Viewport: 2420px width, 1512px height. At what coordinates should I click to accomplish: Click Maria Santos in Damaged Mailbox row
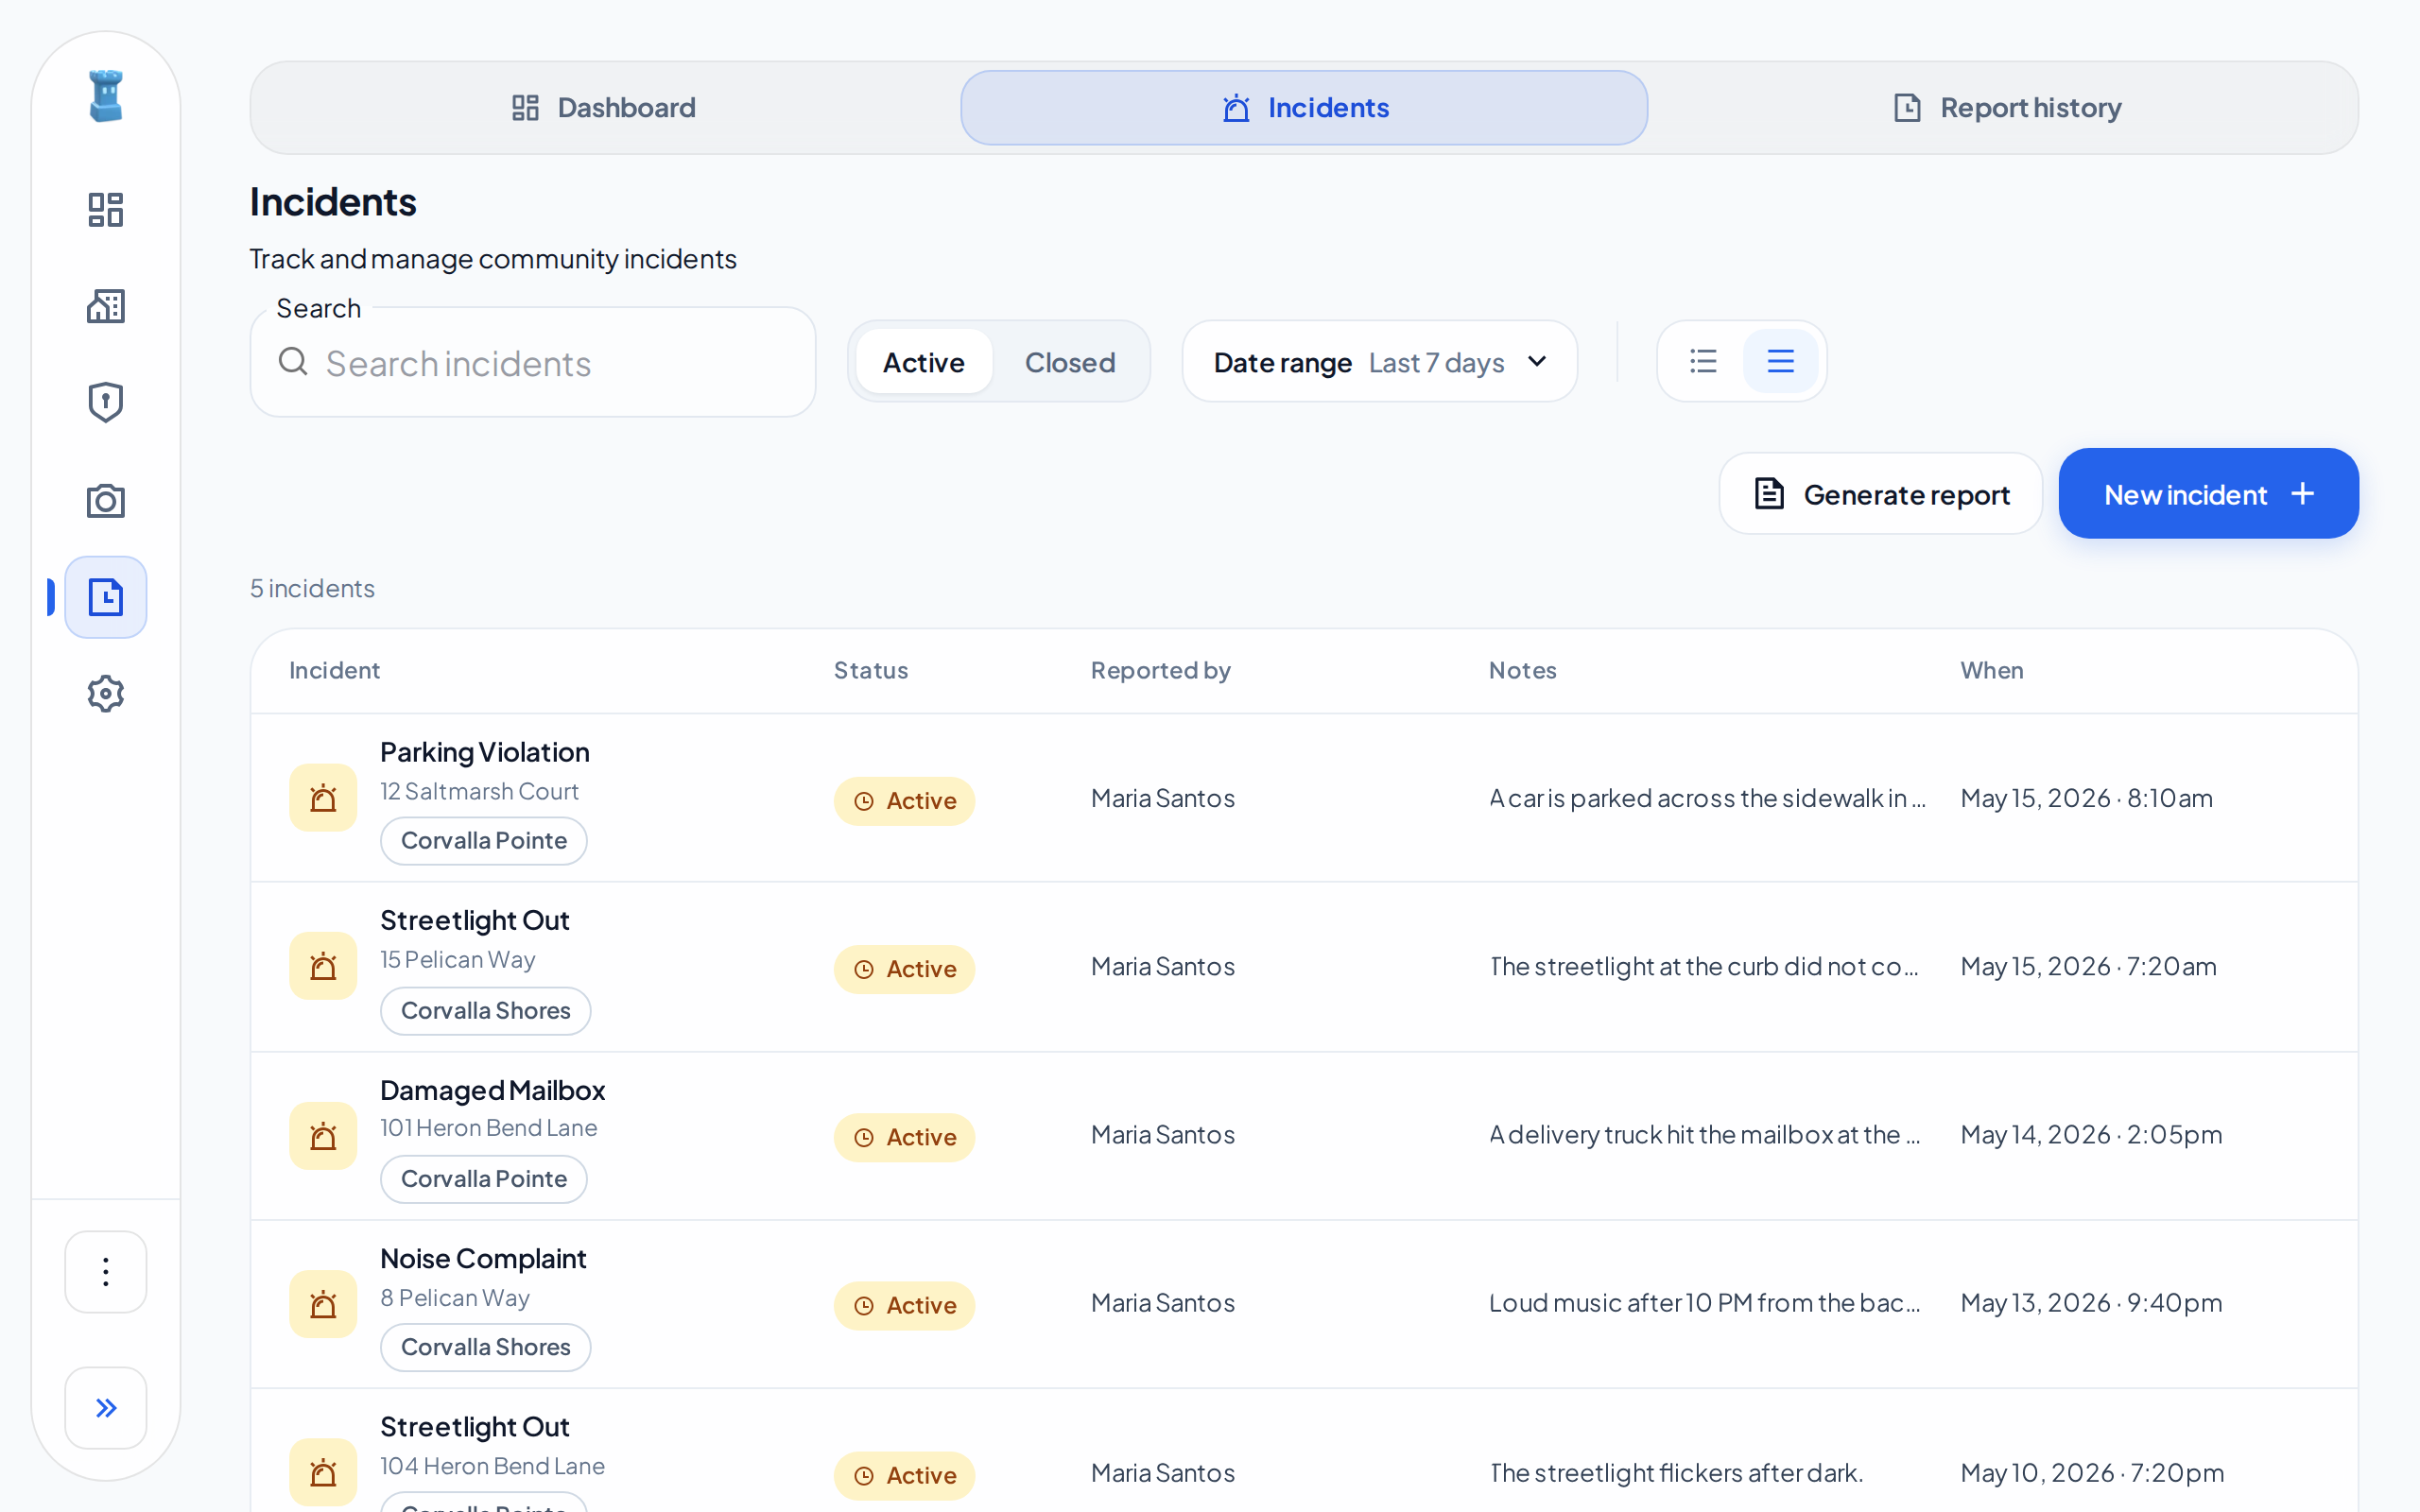pyautogui.click(x=1162, y=1135)
